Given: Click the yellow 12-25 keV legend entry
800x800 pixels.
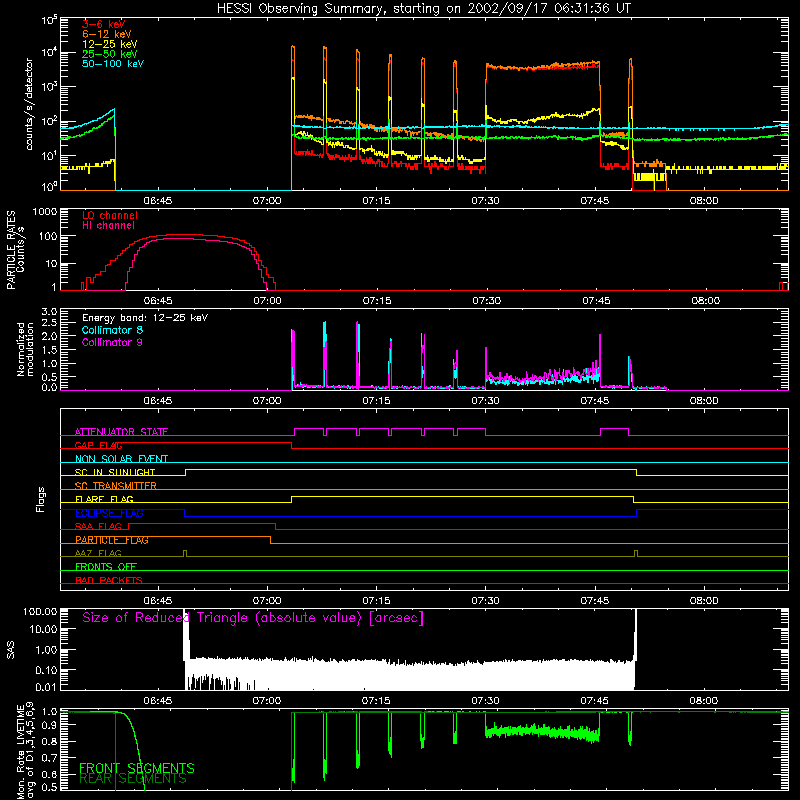Looking at the screenshot, I should pyautogui.click(x=110, y=44).
